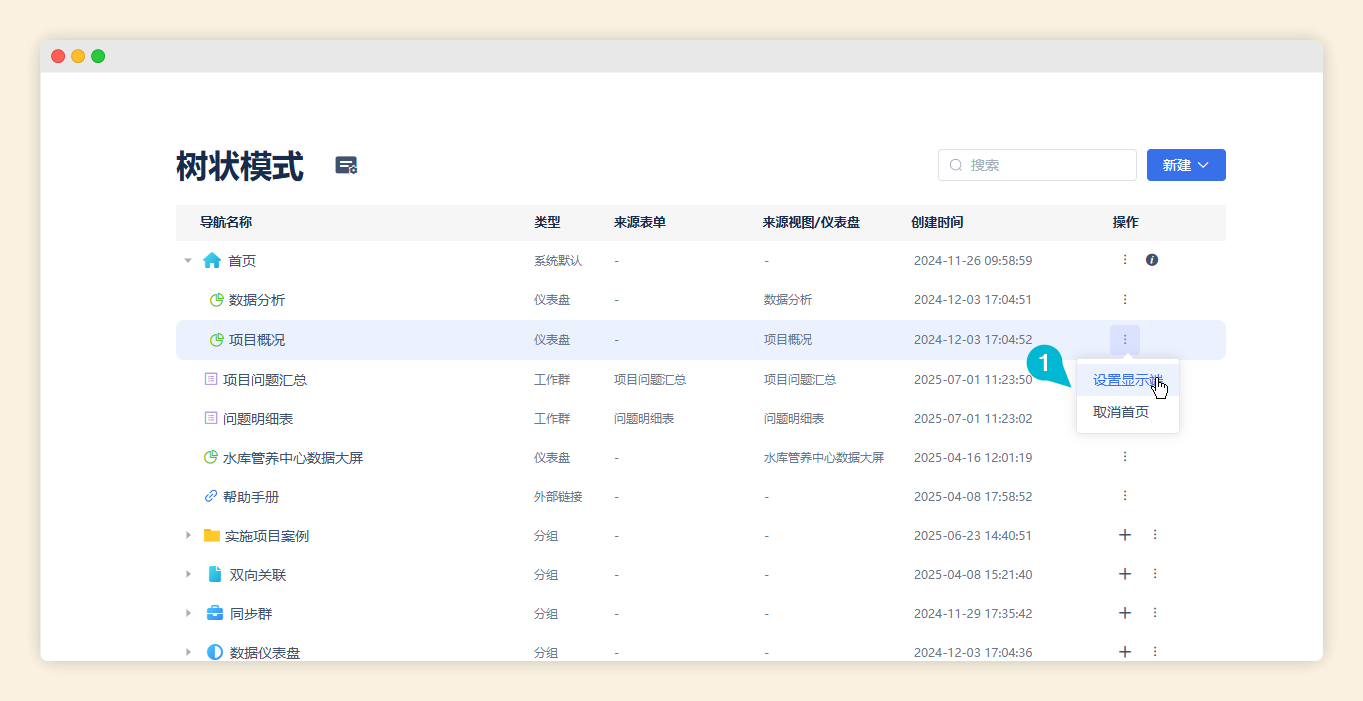Choose 取消首页 in the popup menu
Image resolution: width=1363 pixels, height=701 pixels.
pyautogui.click(x=1120, y=413)
